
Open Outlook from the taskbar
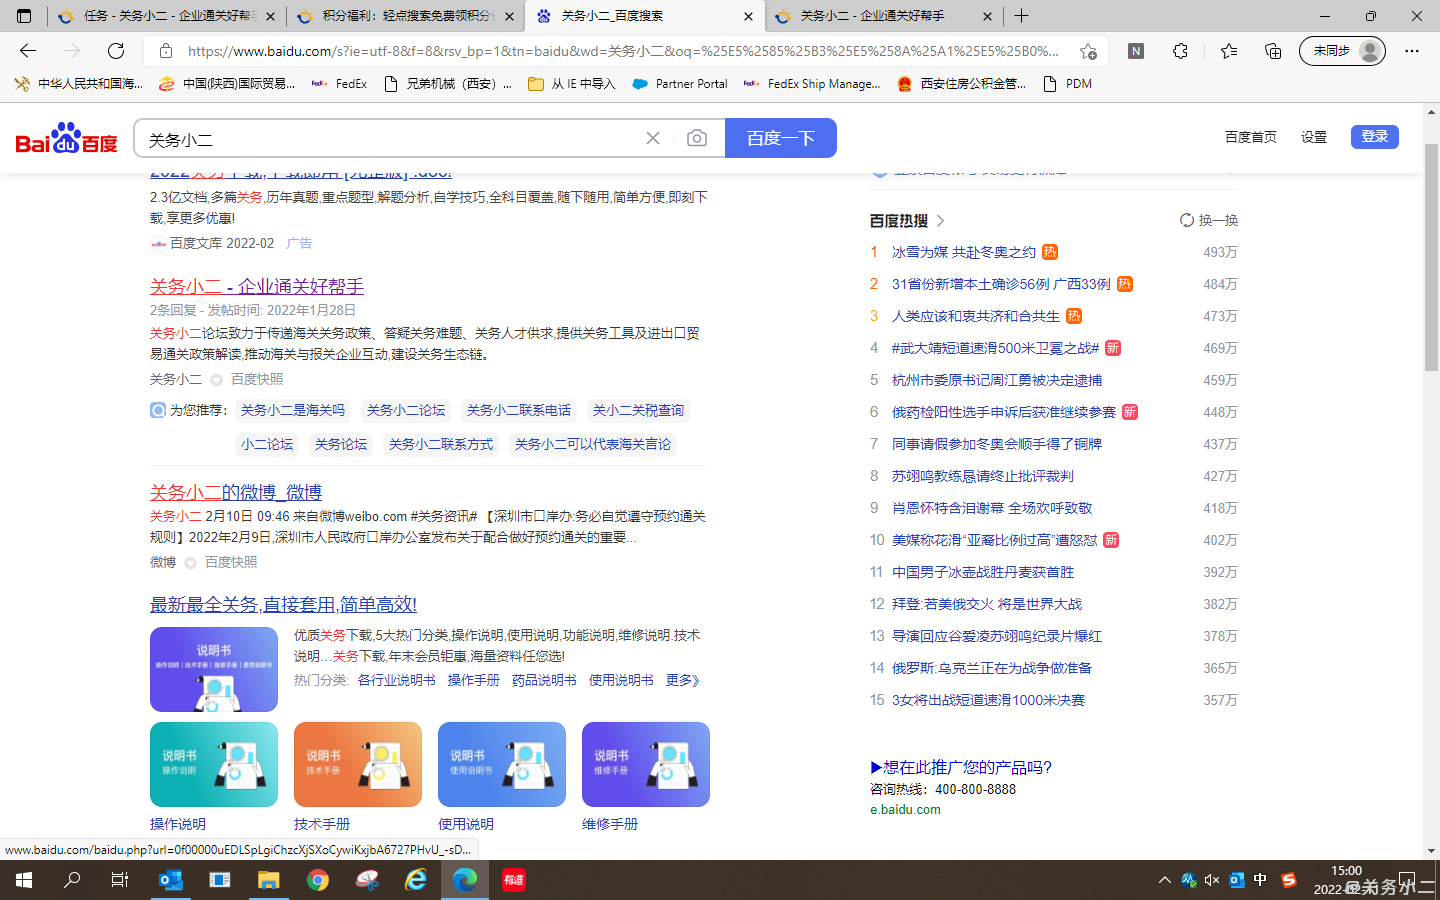[x=171, y=880]
